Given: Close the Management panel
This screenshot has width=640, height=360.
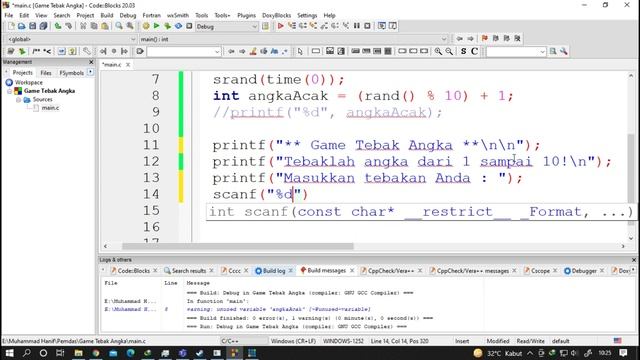Looking at the screenshot, I should point(91,62).
